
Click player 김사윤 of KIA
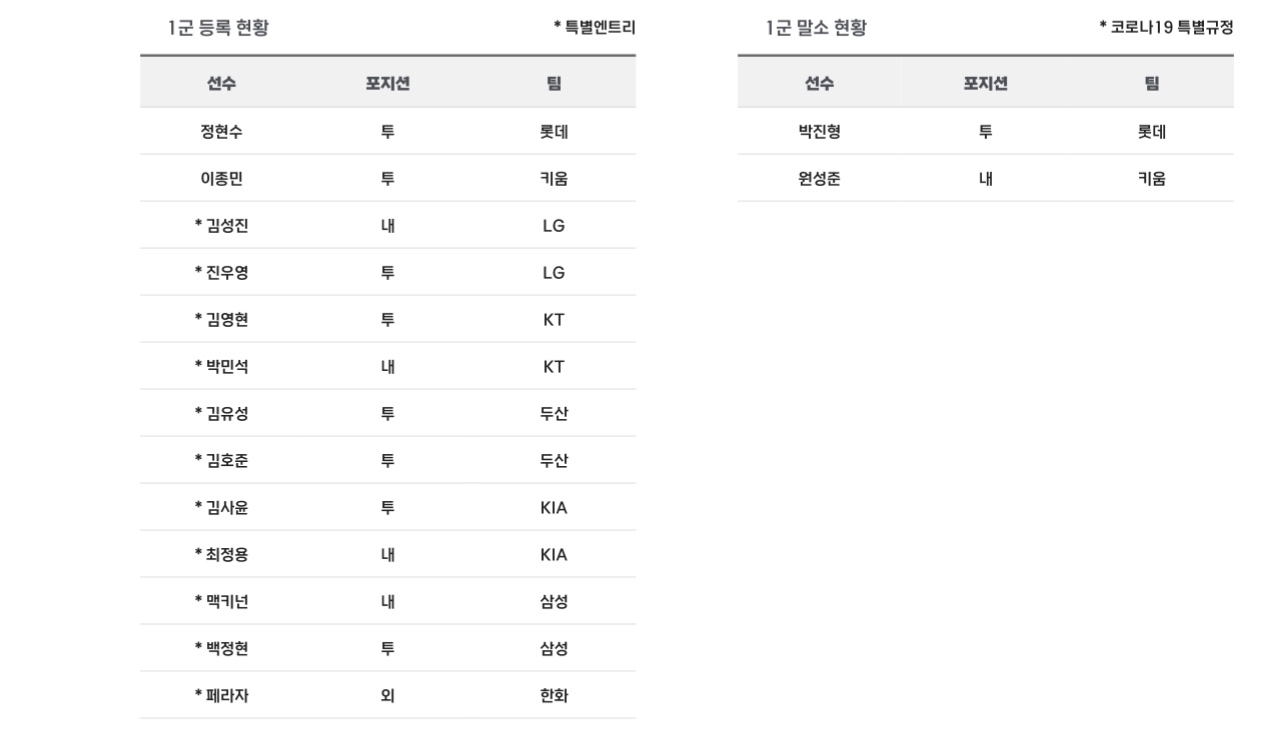pyautogui.click(x=221, y=507)
